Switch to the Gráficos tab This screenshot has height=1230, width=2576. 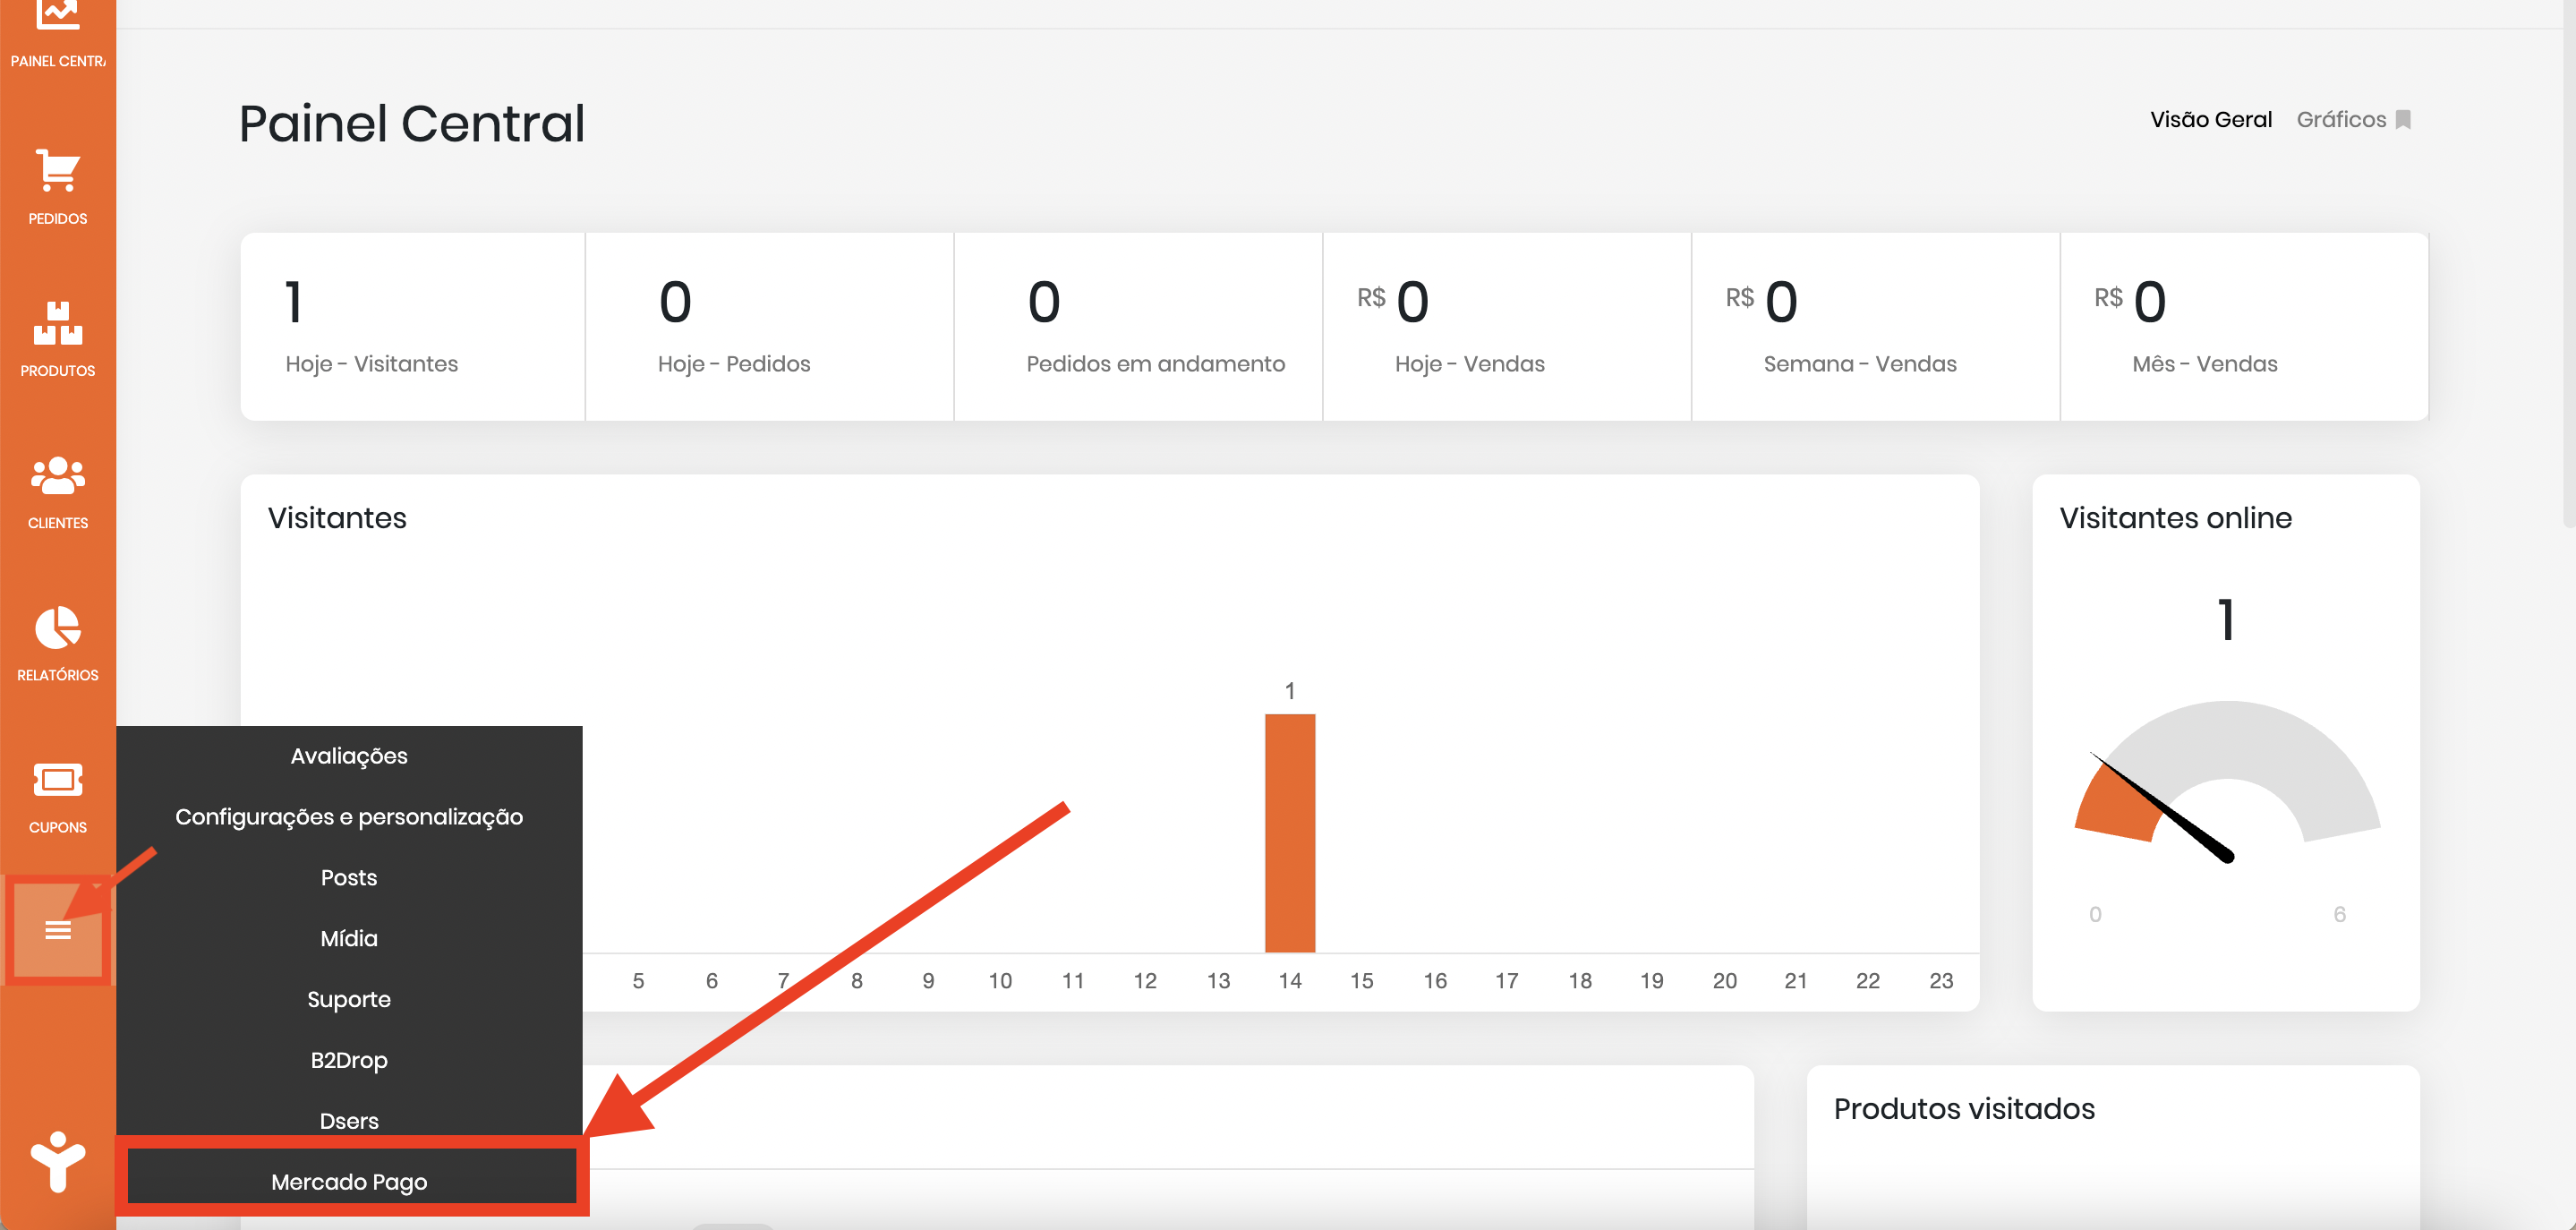[2341, 120]
